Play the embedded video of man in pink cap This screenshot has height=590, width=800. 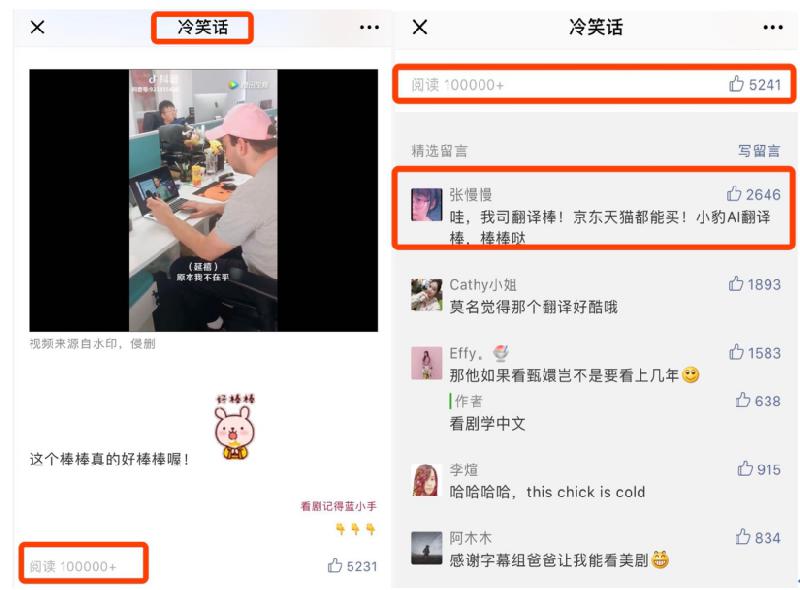204,201
